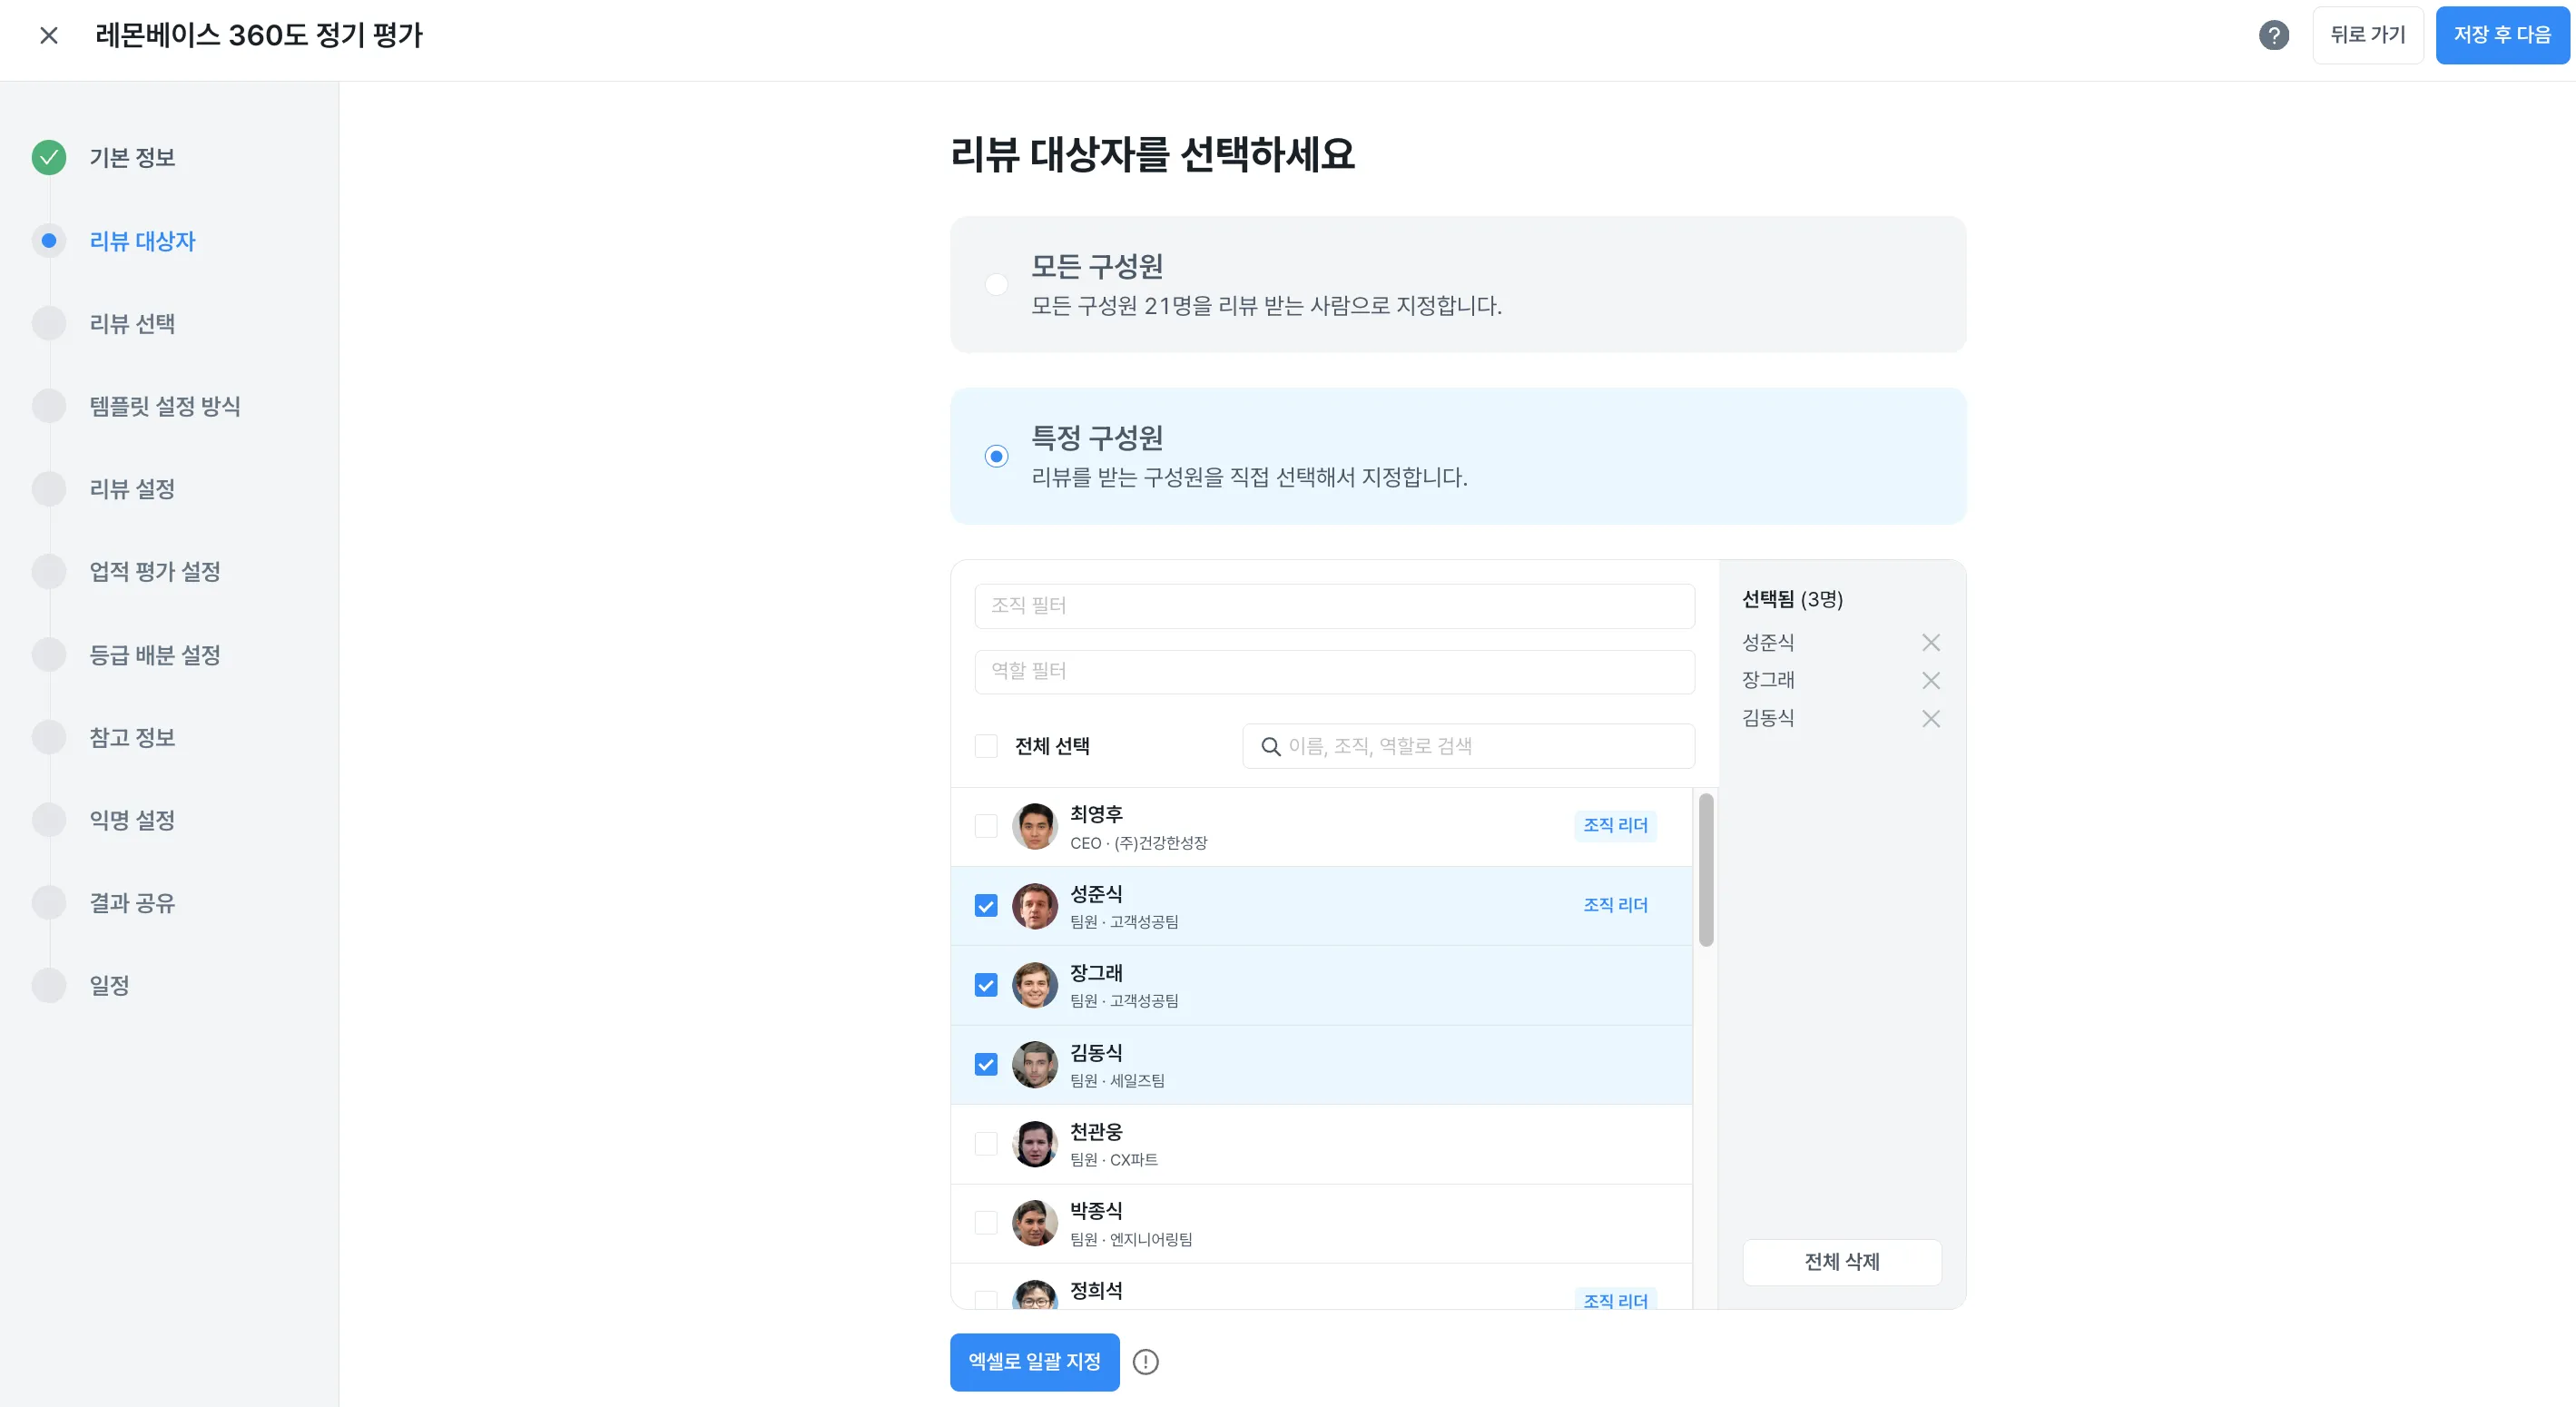Click 장그래's profile photo
The width and height of the screenshot is (2576, 1407).
[x=1034, y=985]
